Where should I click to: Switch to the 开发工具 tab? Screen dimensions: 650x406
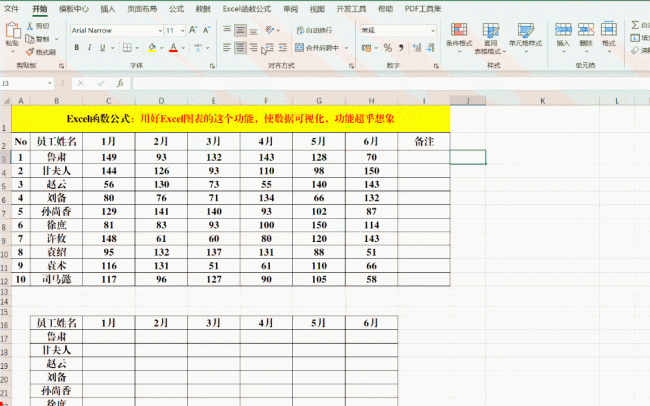coord(351,9)
